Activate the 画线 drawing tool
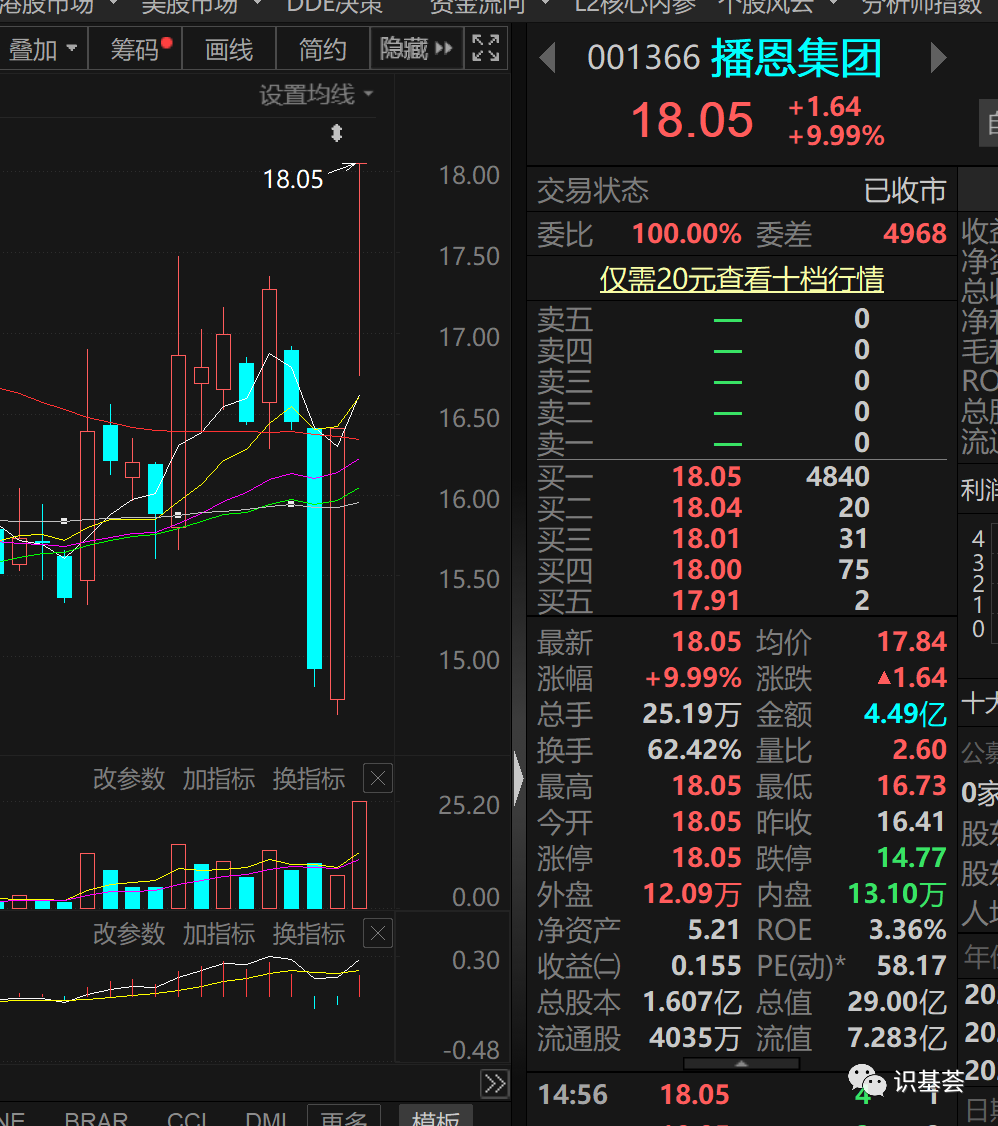This screenshot has height=1126, width=998. [x=229, y=49]
